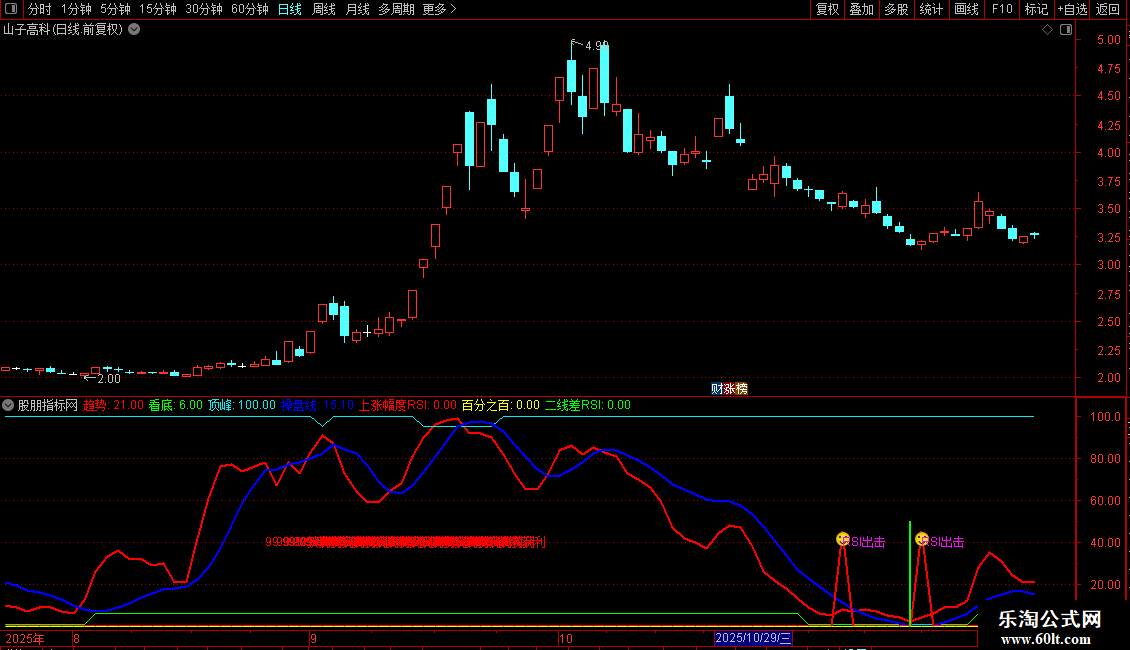The width and height of the screenshot is (1130, 650).
Task: Click the 5.00 price axis label
Action: [1108, 40]
